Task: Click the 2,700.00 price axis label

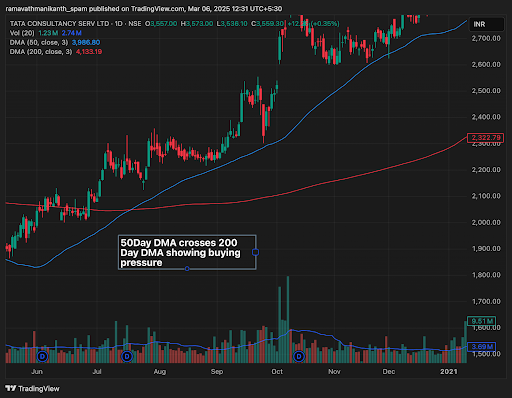Action: tap(486, 38)
